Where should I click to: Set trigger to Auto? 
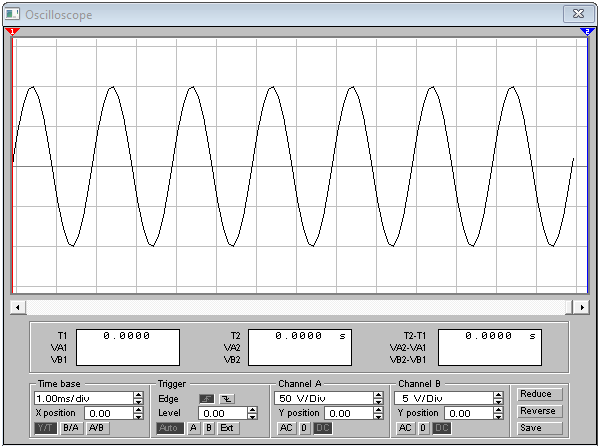(x=170, y=428)
